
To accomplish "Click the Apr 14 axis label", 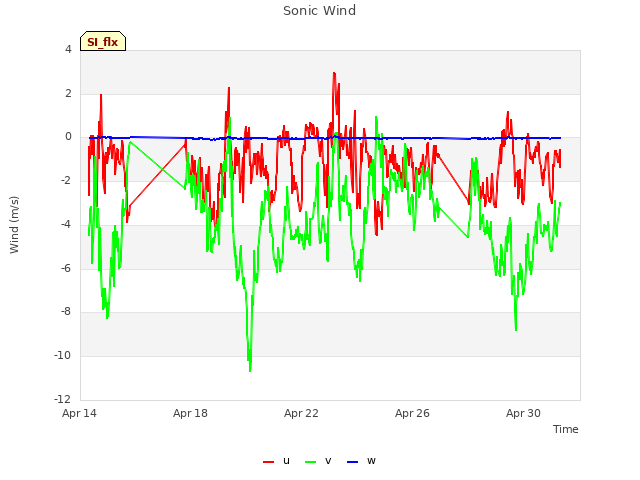I will click(x=79, y=413).
